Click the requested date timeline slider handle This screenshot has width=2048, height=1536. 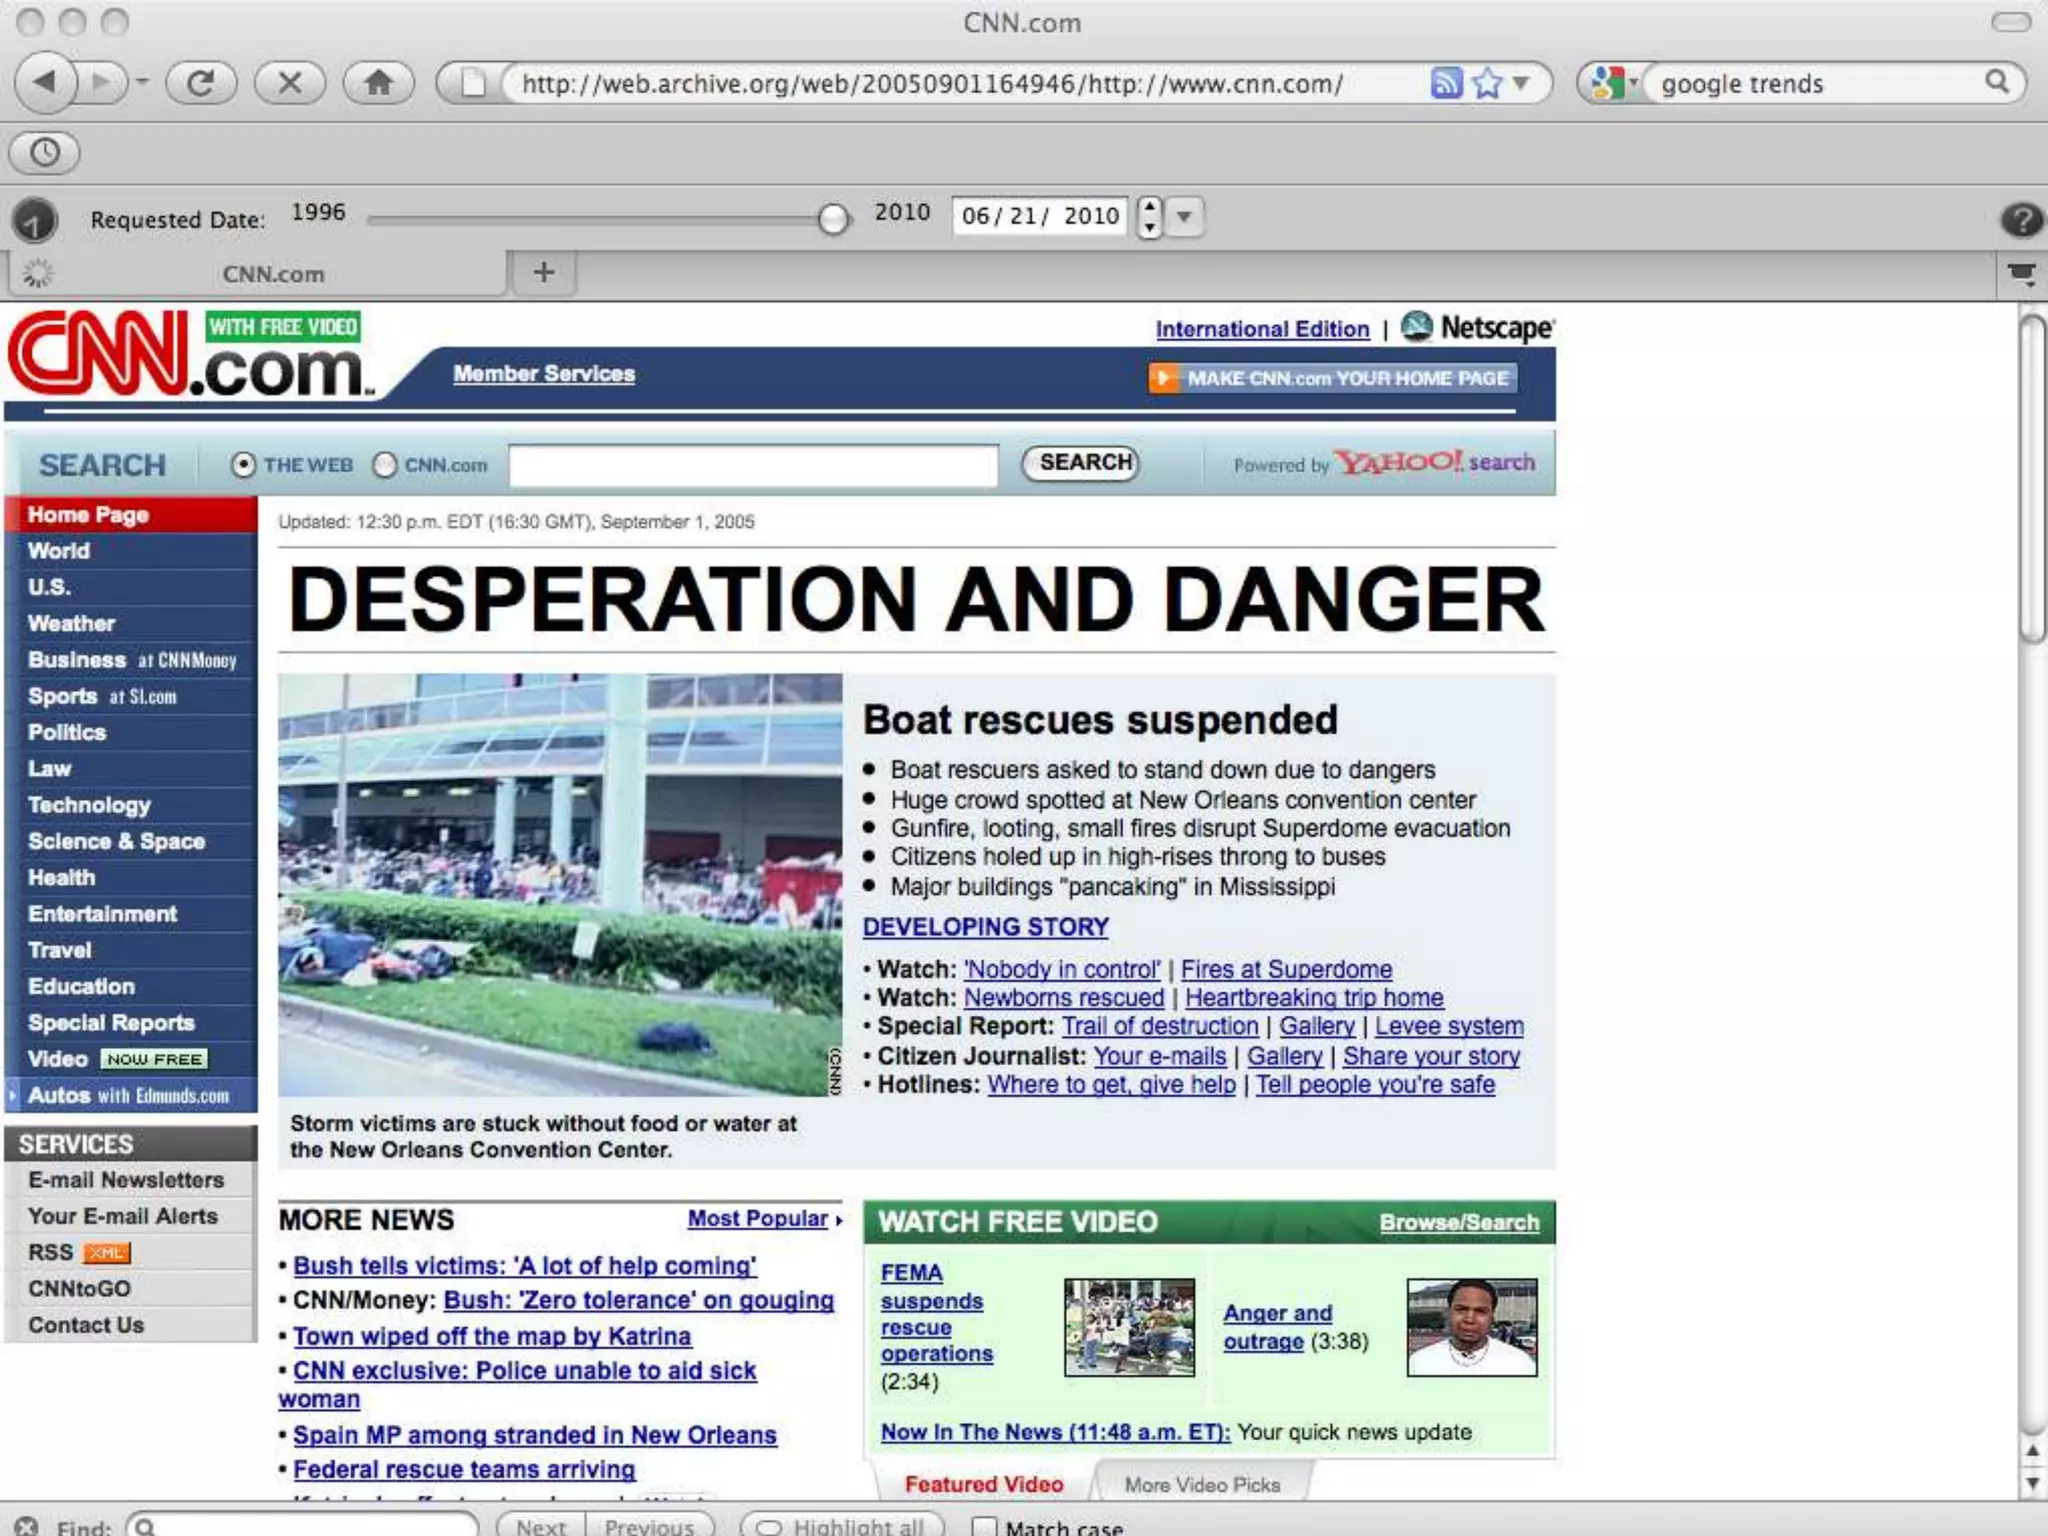click(x=832, y=218)
